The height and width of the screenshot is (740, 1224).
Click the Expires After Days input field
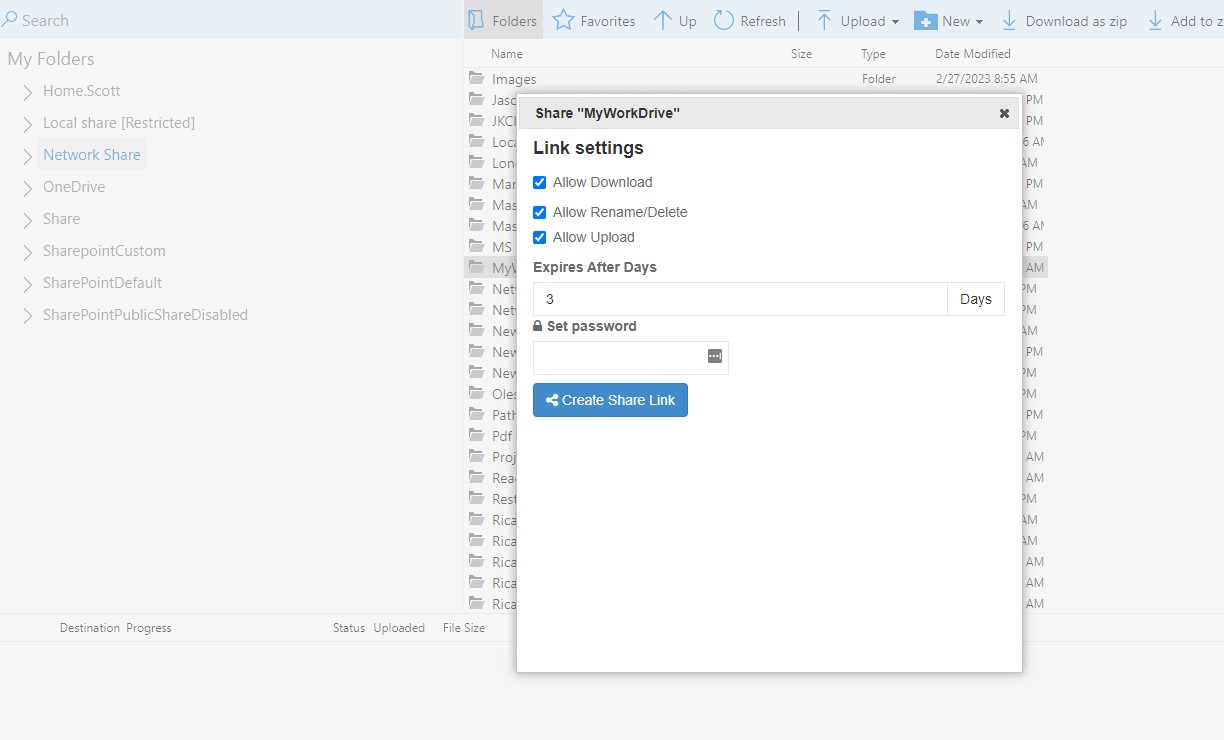pyautogui.click(x=740, y=299)
